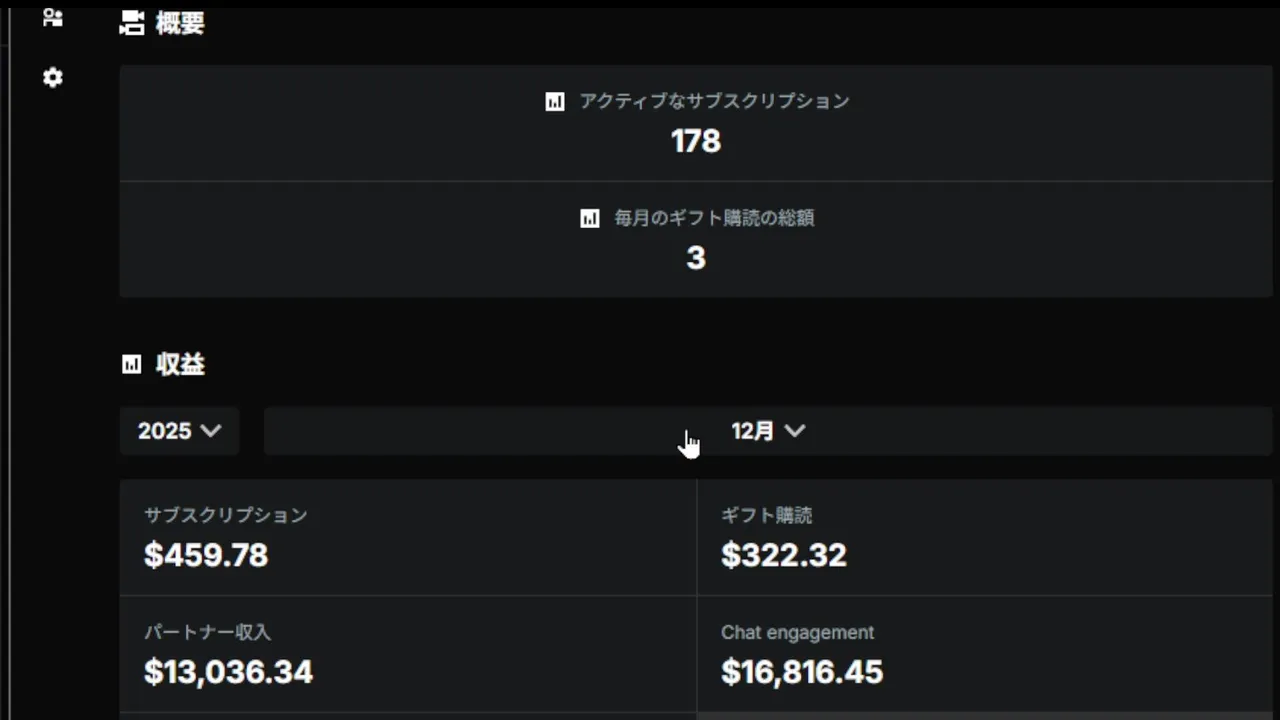Viewport: 1280px width, 720px height.
Task: Click the chevron arrow next to 2025
Action: point(210,431)
